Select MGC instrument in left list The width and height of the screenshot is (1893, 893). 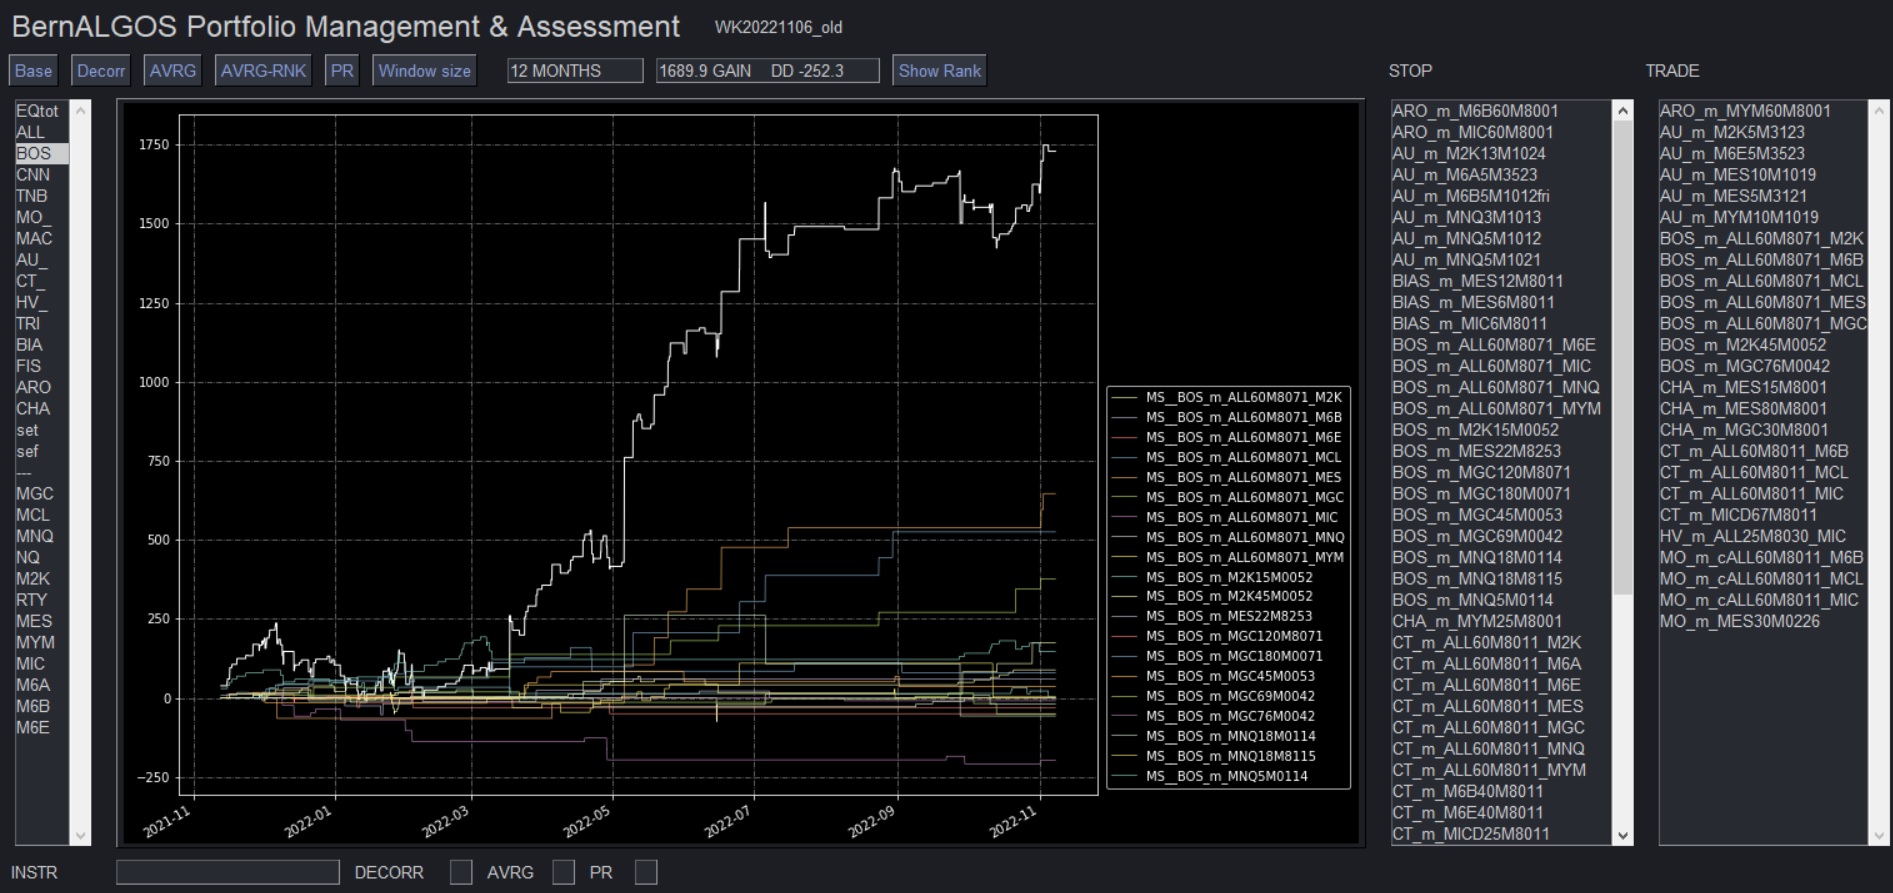[x=34, y=494]
